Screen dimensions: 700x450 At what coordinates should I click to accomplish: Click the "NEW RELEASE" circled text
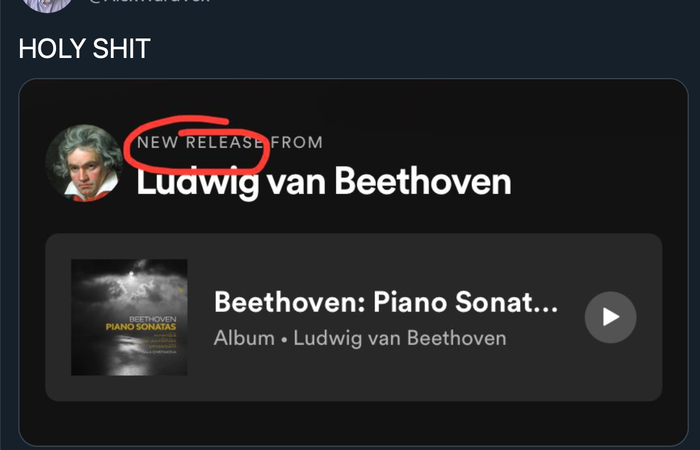pos(200,143)
